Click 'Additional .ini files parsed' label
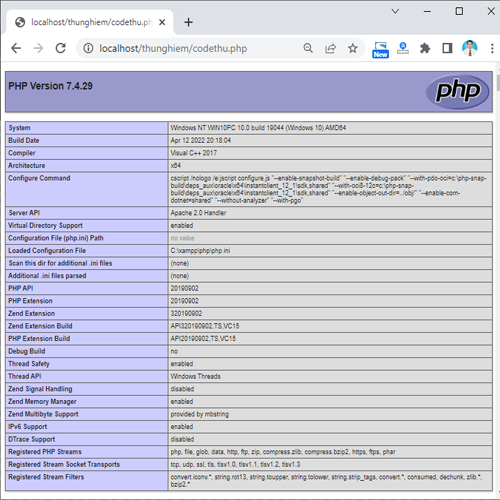500x500 pixels. [x=47, y=276]
